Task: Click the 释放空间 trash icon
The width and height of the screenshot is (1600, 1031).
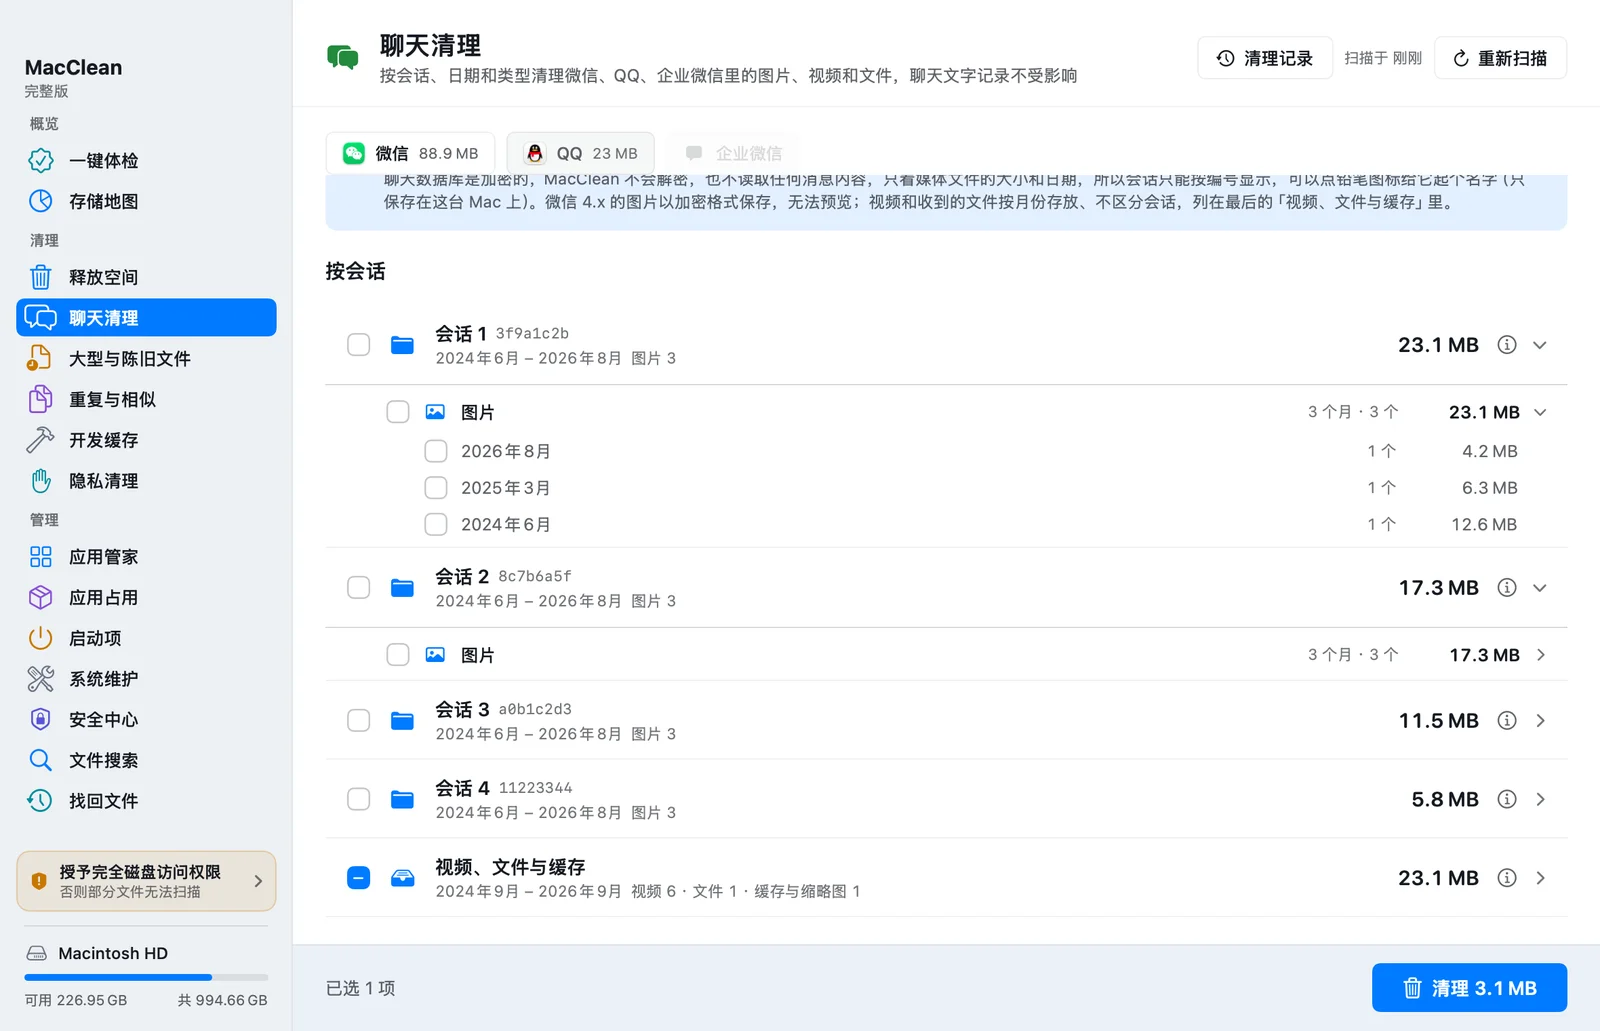Action: [41, 277]
